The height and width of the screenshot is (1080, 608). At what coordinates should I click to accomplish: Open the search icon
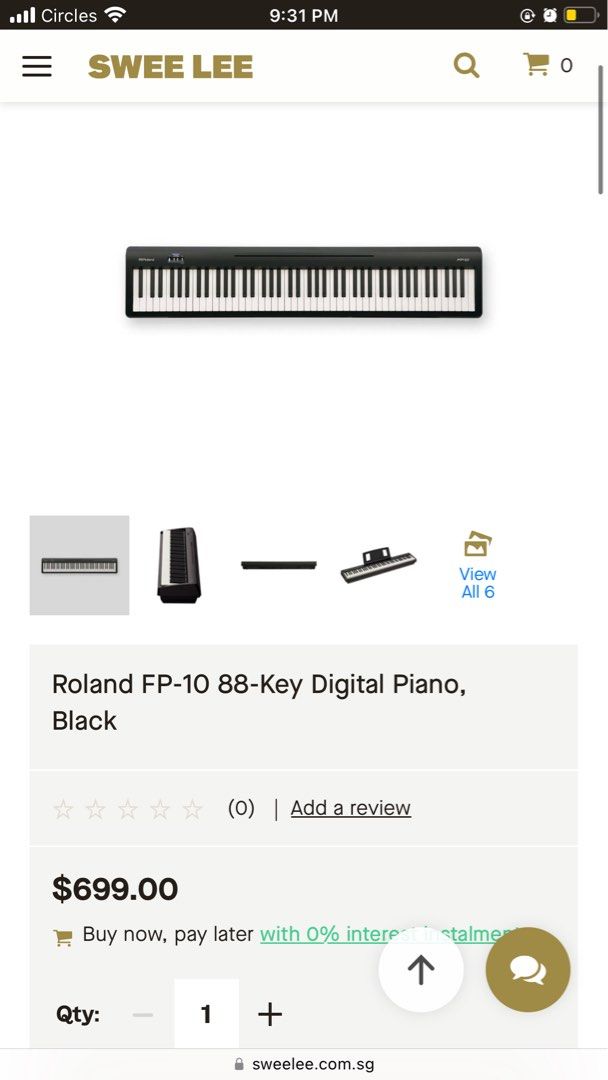(466, 65)
